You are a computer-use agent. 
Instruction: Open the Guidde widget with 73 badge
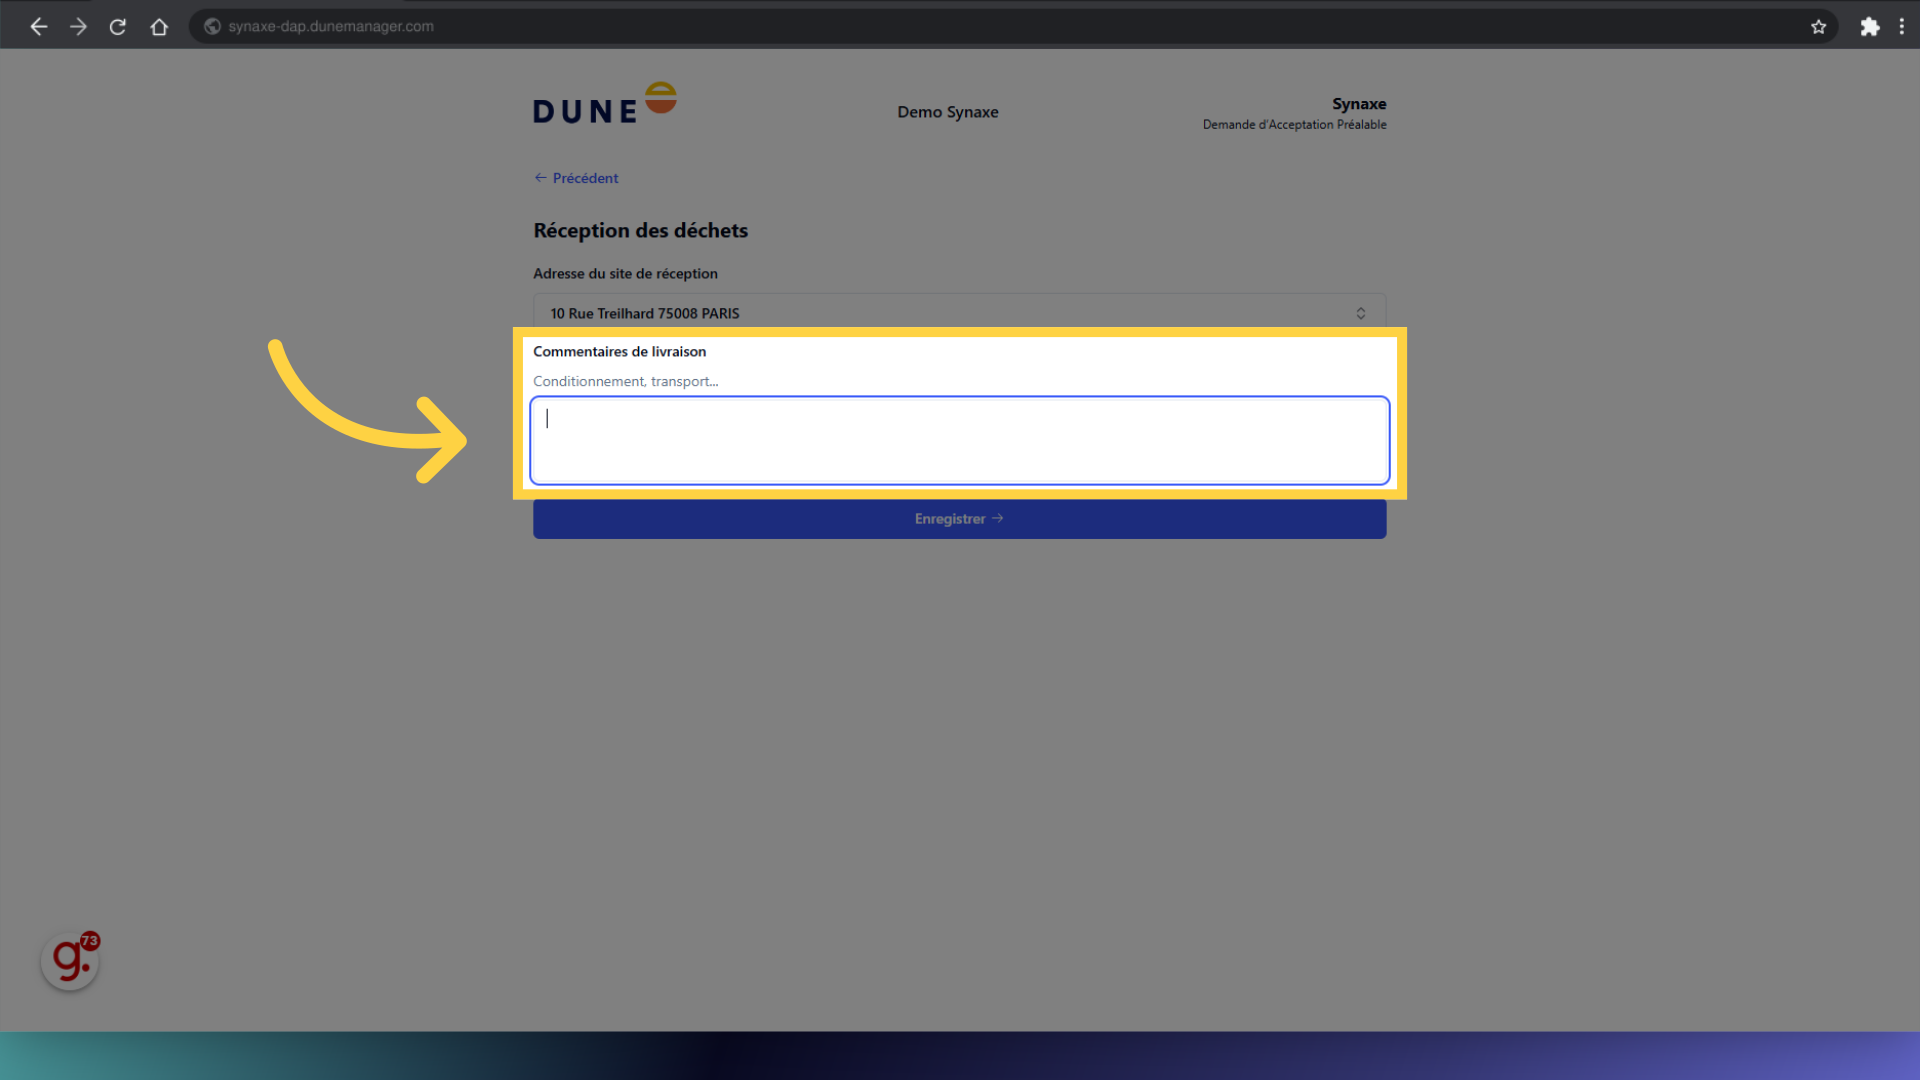[70, 961]
